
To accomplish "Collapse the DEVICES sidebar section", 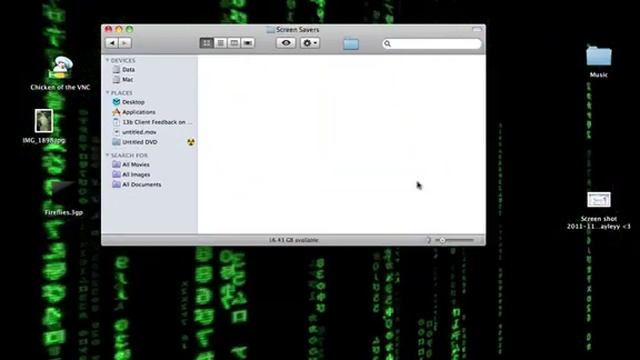I will (107, 60).
